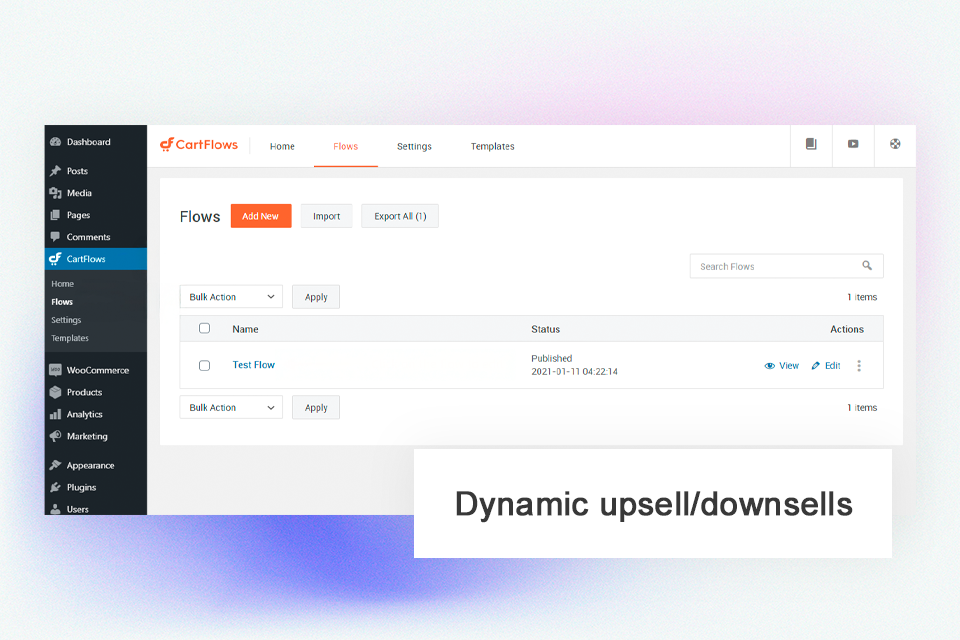This screenshot has width=960, height=640.
Task: Click the top Apply button
Action: click(316, 296)
